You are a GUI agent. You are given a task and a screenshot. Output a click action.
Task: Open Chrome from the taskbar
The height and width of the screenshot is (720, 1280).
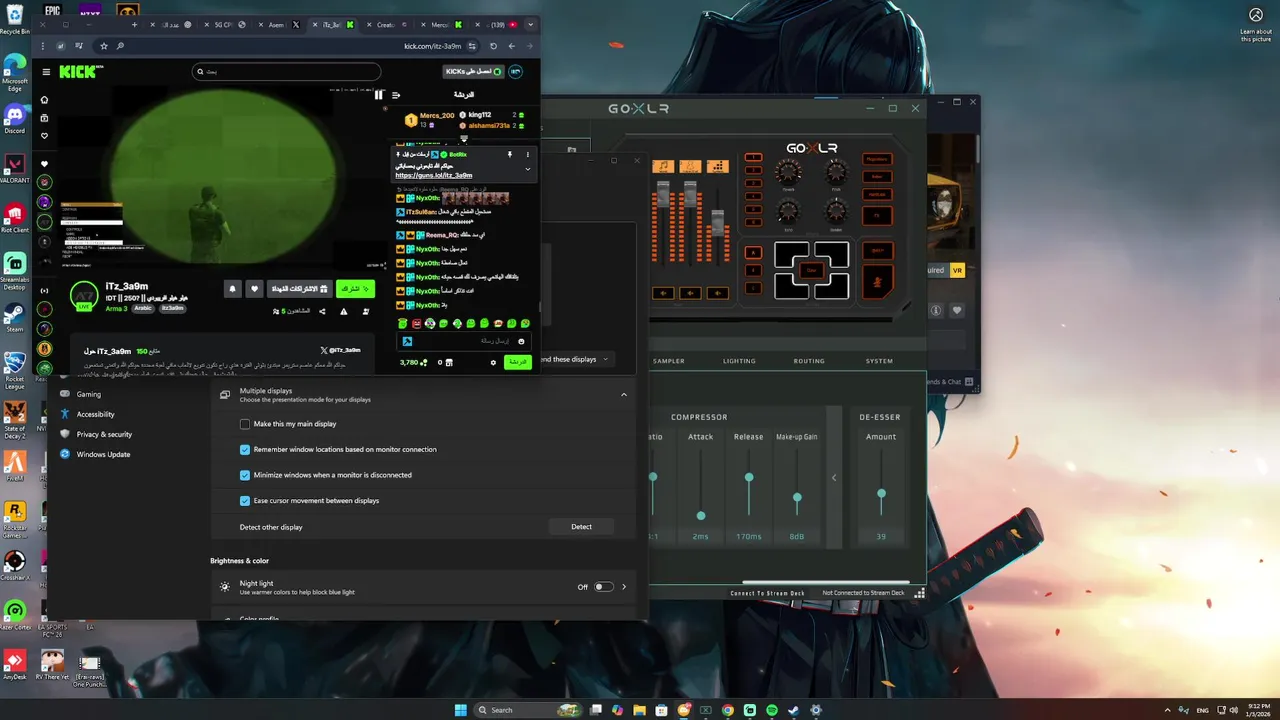[728, 710]
